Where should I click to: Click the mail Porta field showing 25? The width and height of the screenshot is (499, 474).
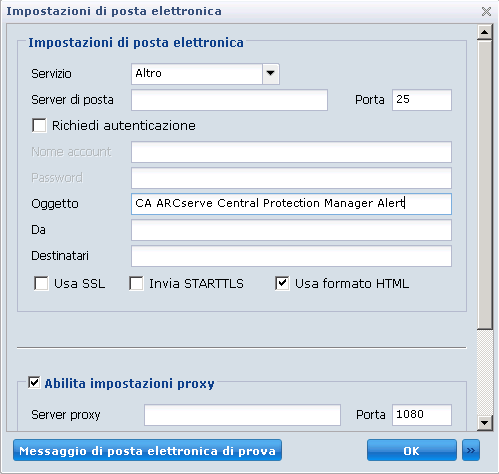[422, 100]
